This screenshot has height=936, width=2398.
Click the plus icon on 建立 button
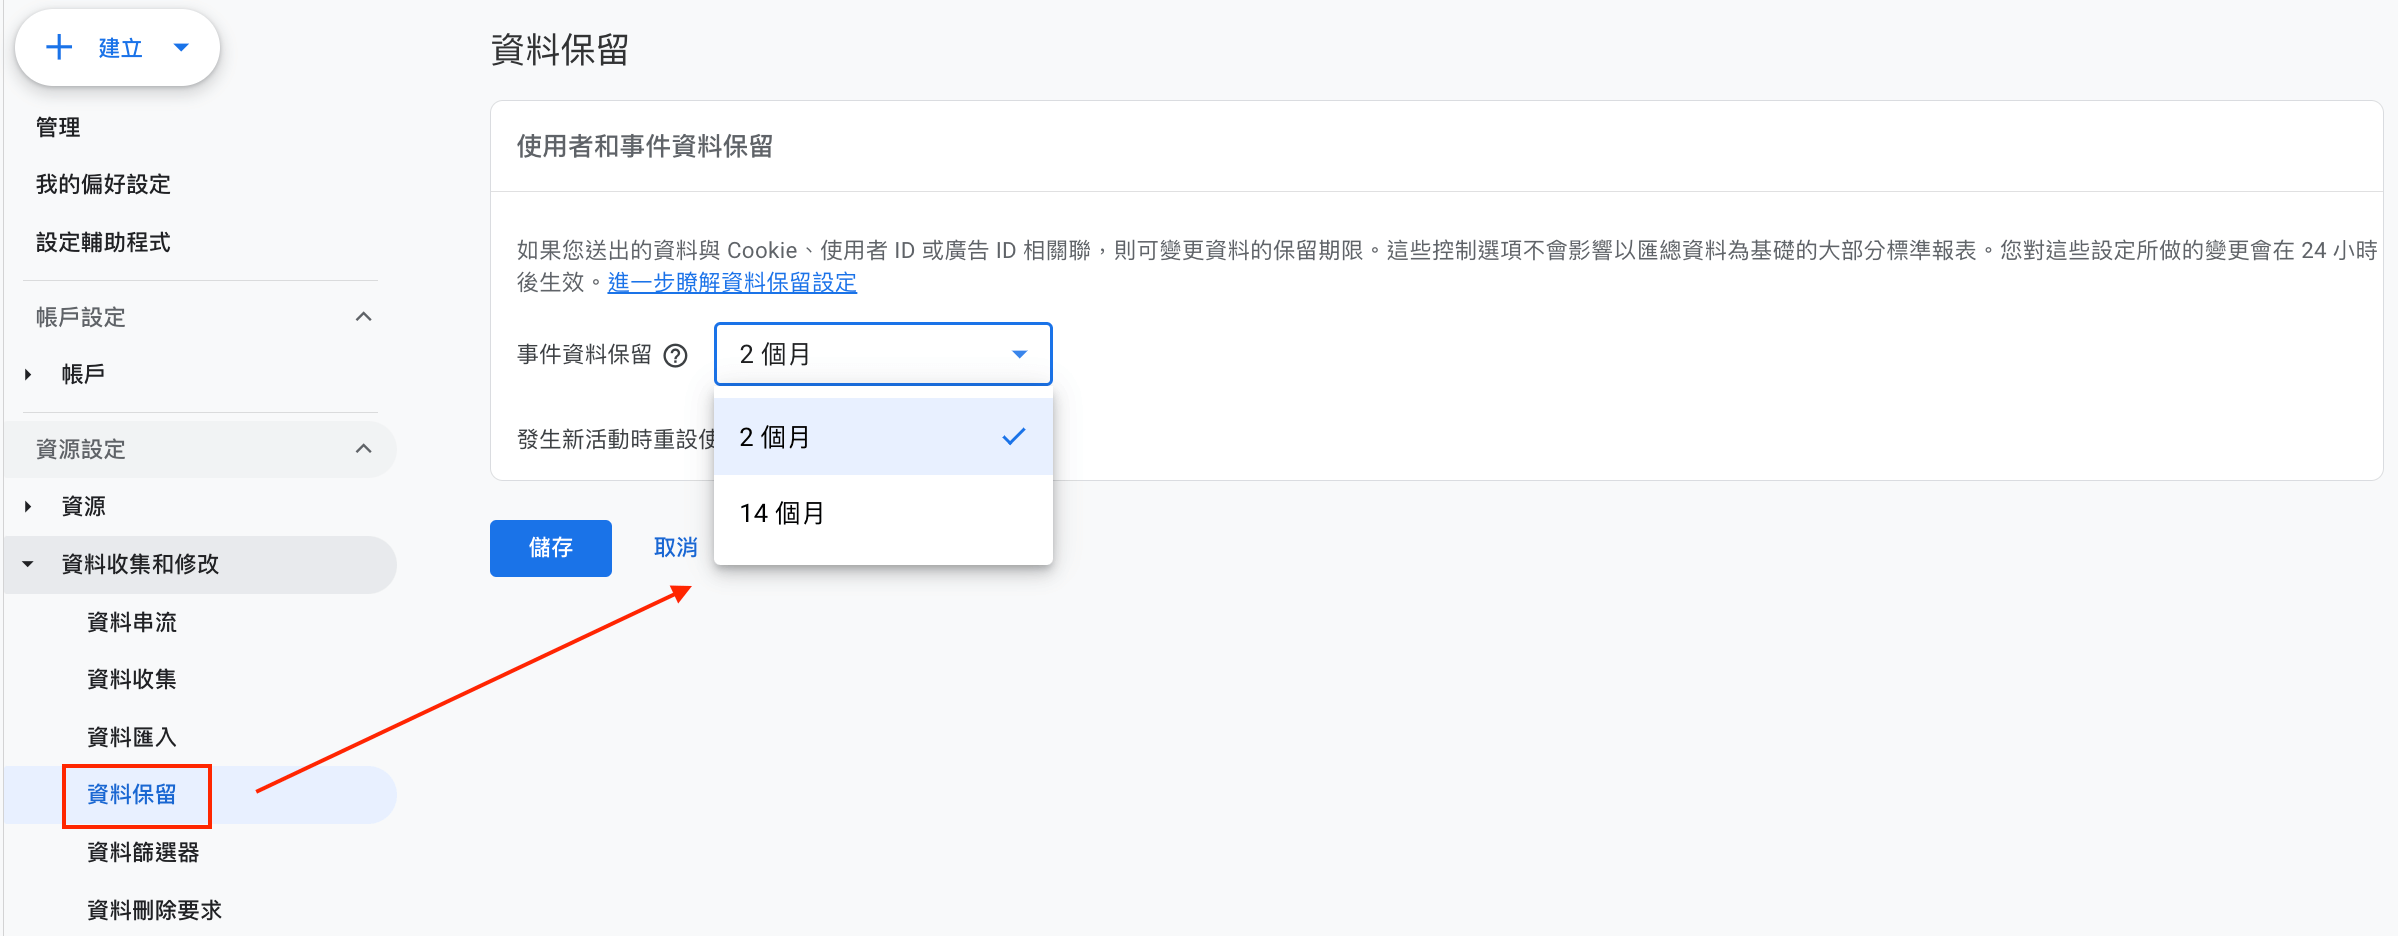tap(59, 47)
